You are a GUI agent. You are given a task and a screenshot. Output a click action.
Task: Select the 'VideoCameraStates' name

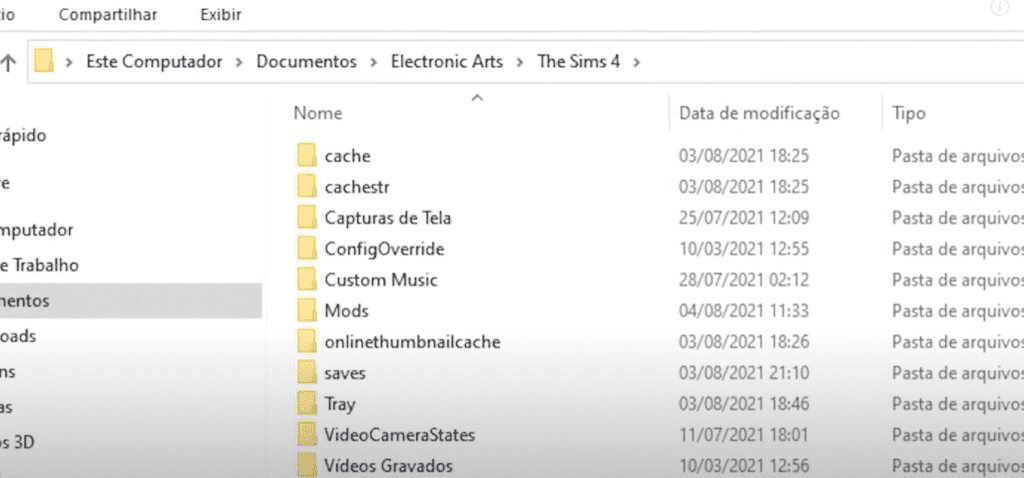coord(400,434)
